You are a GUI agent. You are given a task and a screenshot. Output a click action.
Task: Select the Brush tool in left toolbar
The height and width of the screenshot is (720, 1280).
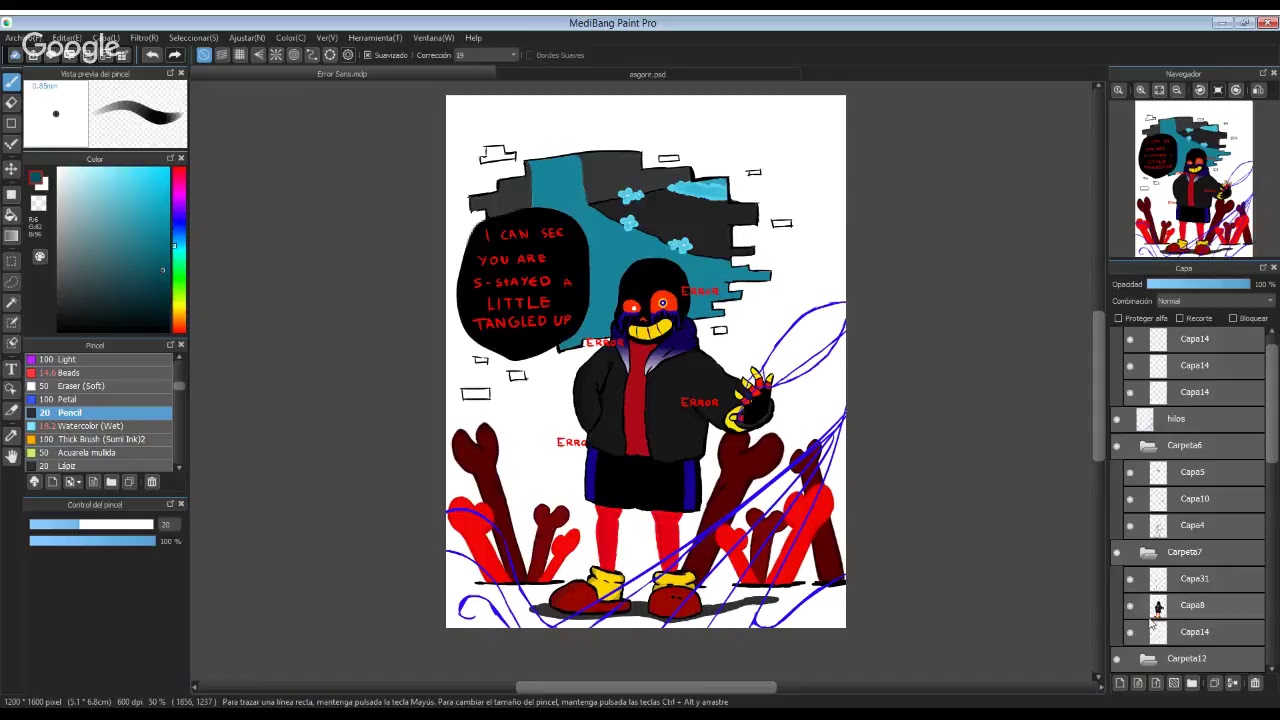click(x=11, y=82)
